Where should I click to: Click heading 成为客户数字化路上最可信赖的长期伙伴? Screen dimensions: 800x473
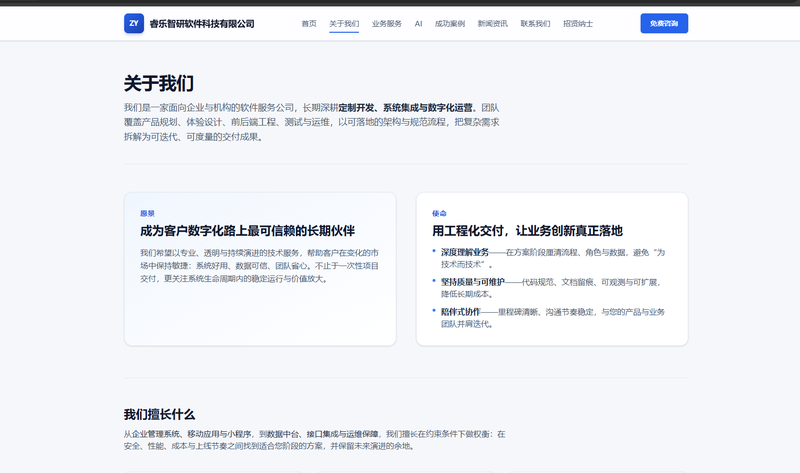pyautogui.click(x=247, y=231)
